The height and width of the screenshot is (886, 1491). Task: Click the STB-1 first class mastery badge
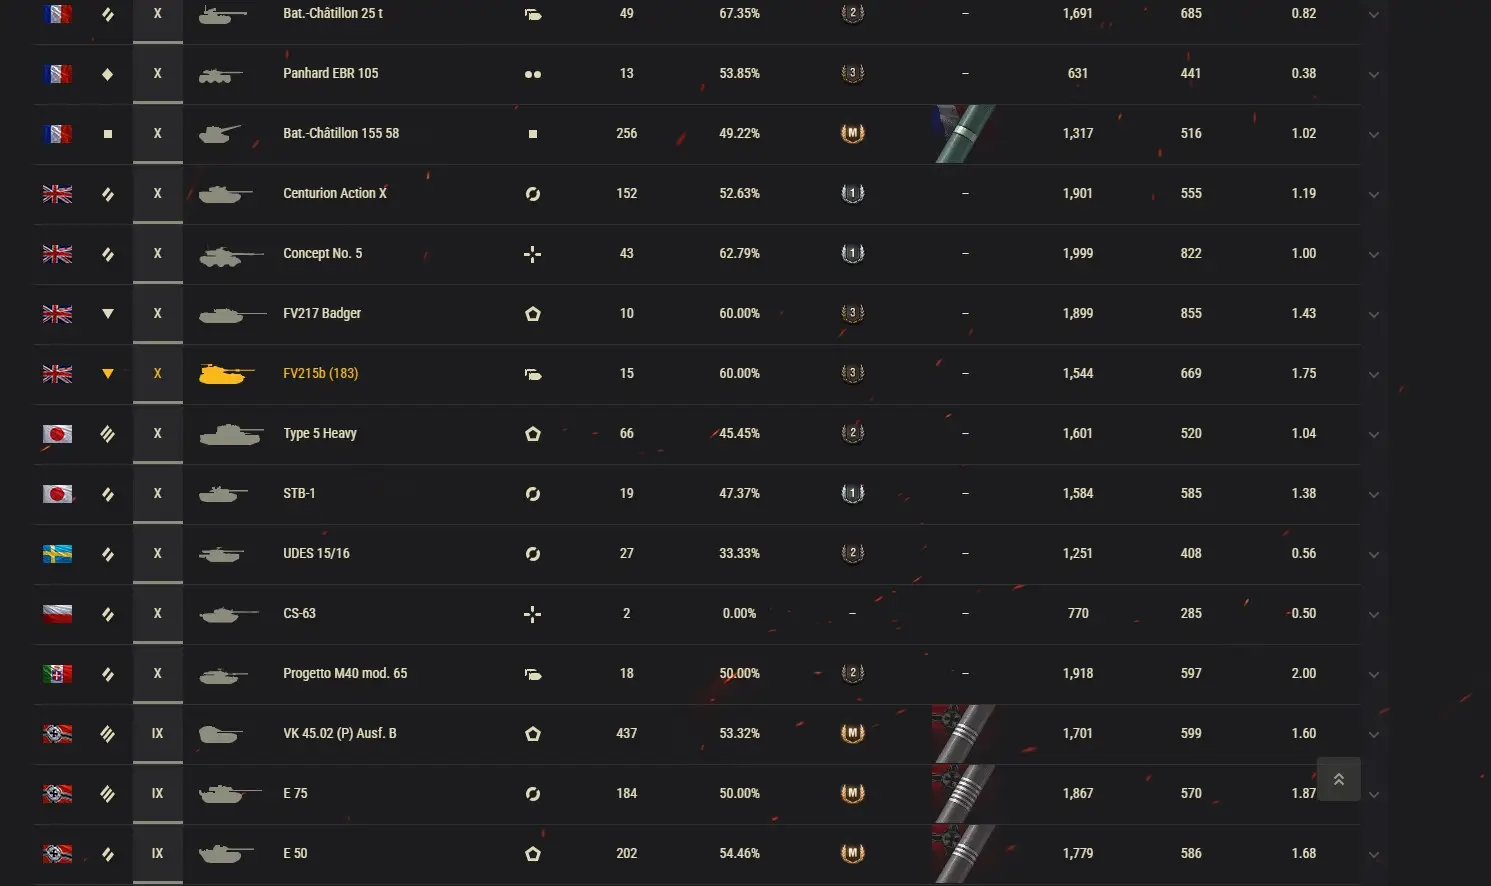point(852,493)
